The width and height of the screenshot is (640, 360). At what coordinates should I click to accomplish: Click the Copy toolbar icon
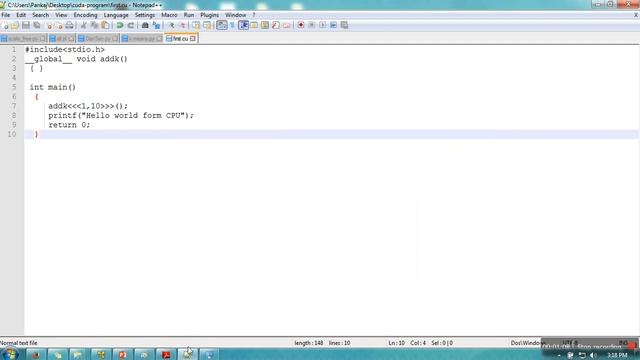click(94, 25)
